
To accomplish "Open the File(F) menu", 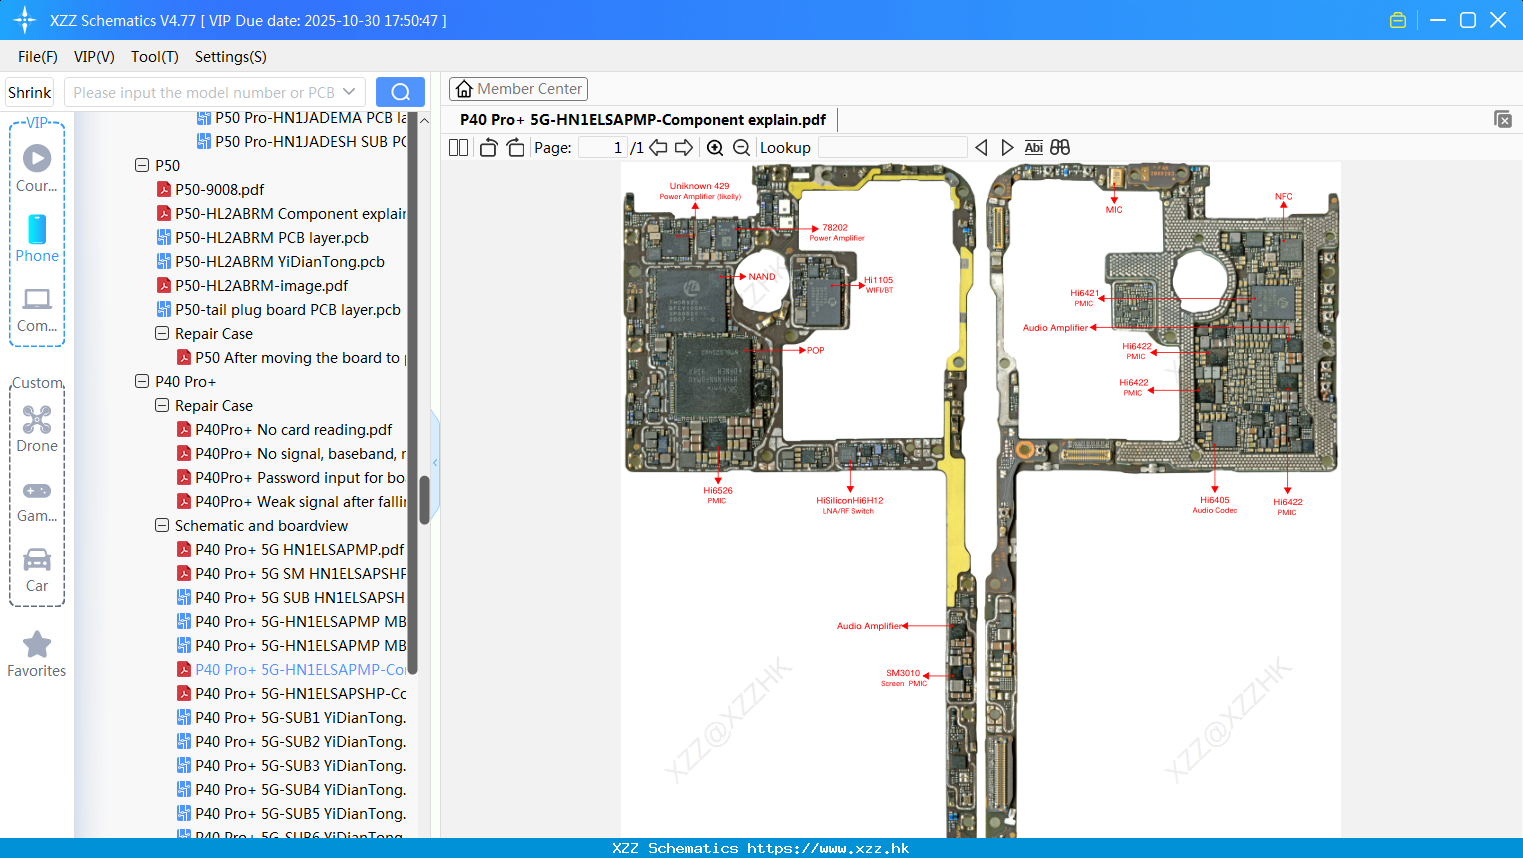I will (38, 57).
